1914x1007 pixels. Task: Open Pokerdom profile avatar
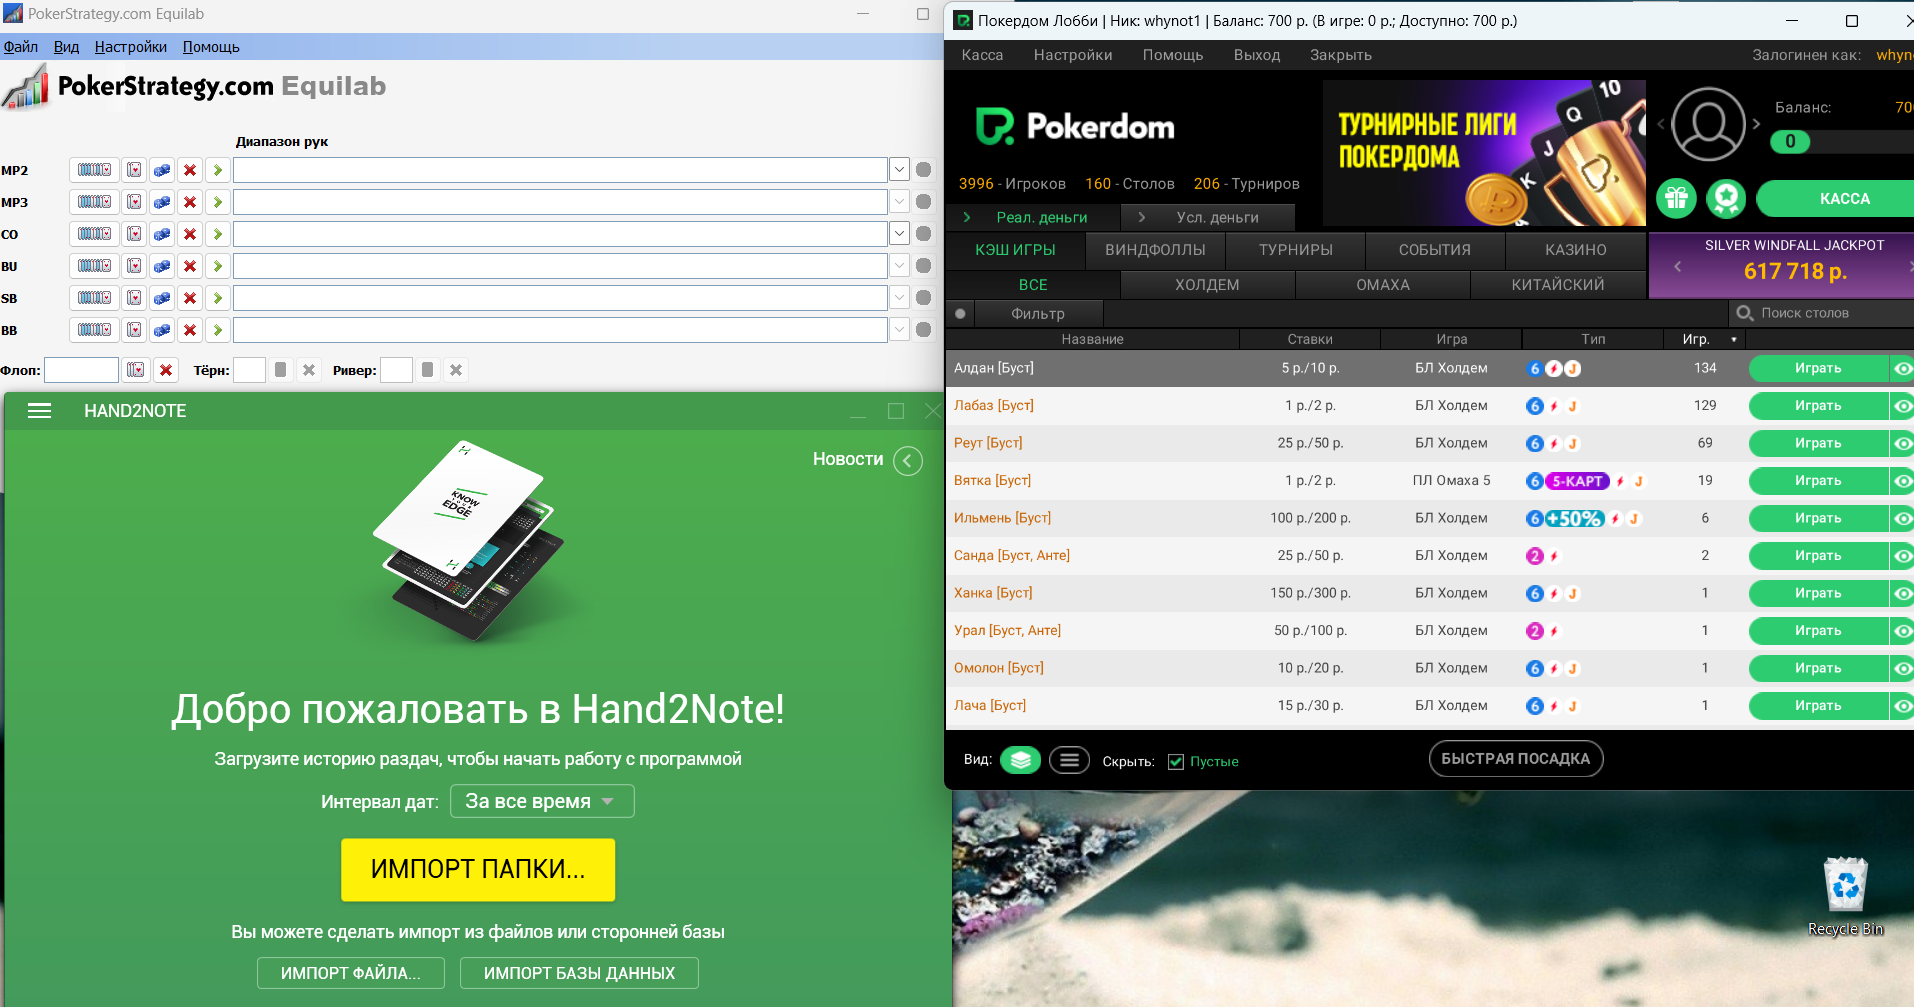(x=1709, y=124)
